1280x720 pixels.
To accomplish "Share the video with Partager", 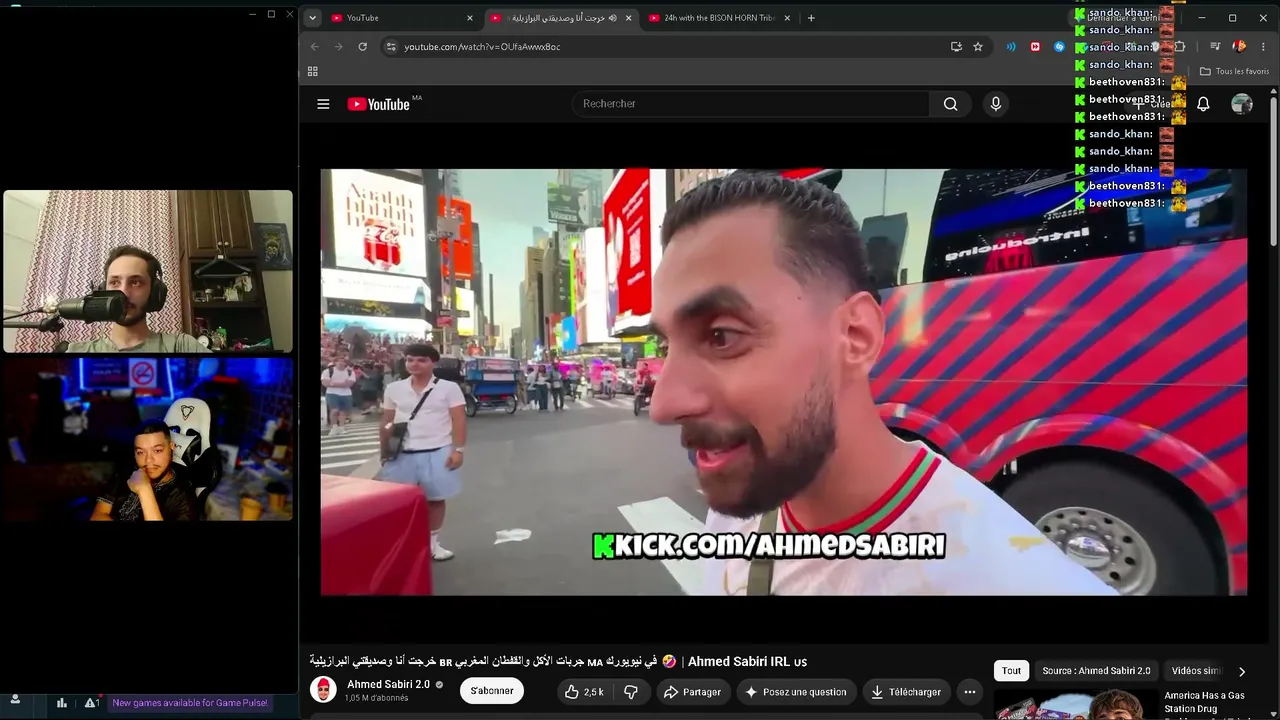I will click(692, 692).
